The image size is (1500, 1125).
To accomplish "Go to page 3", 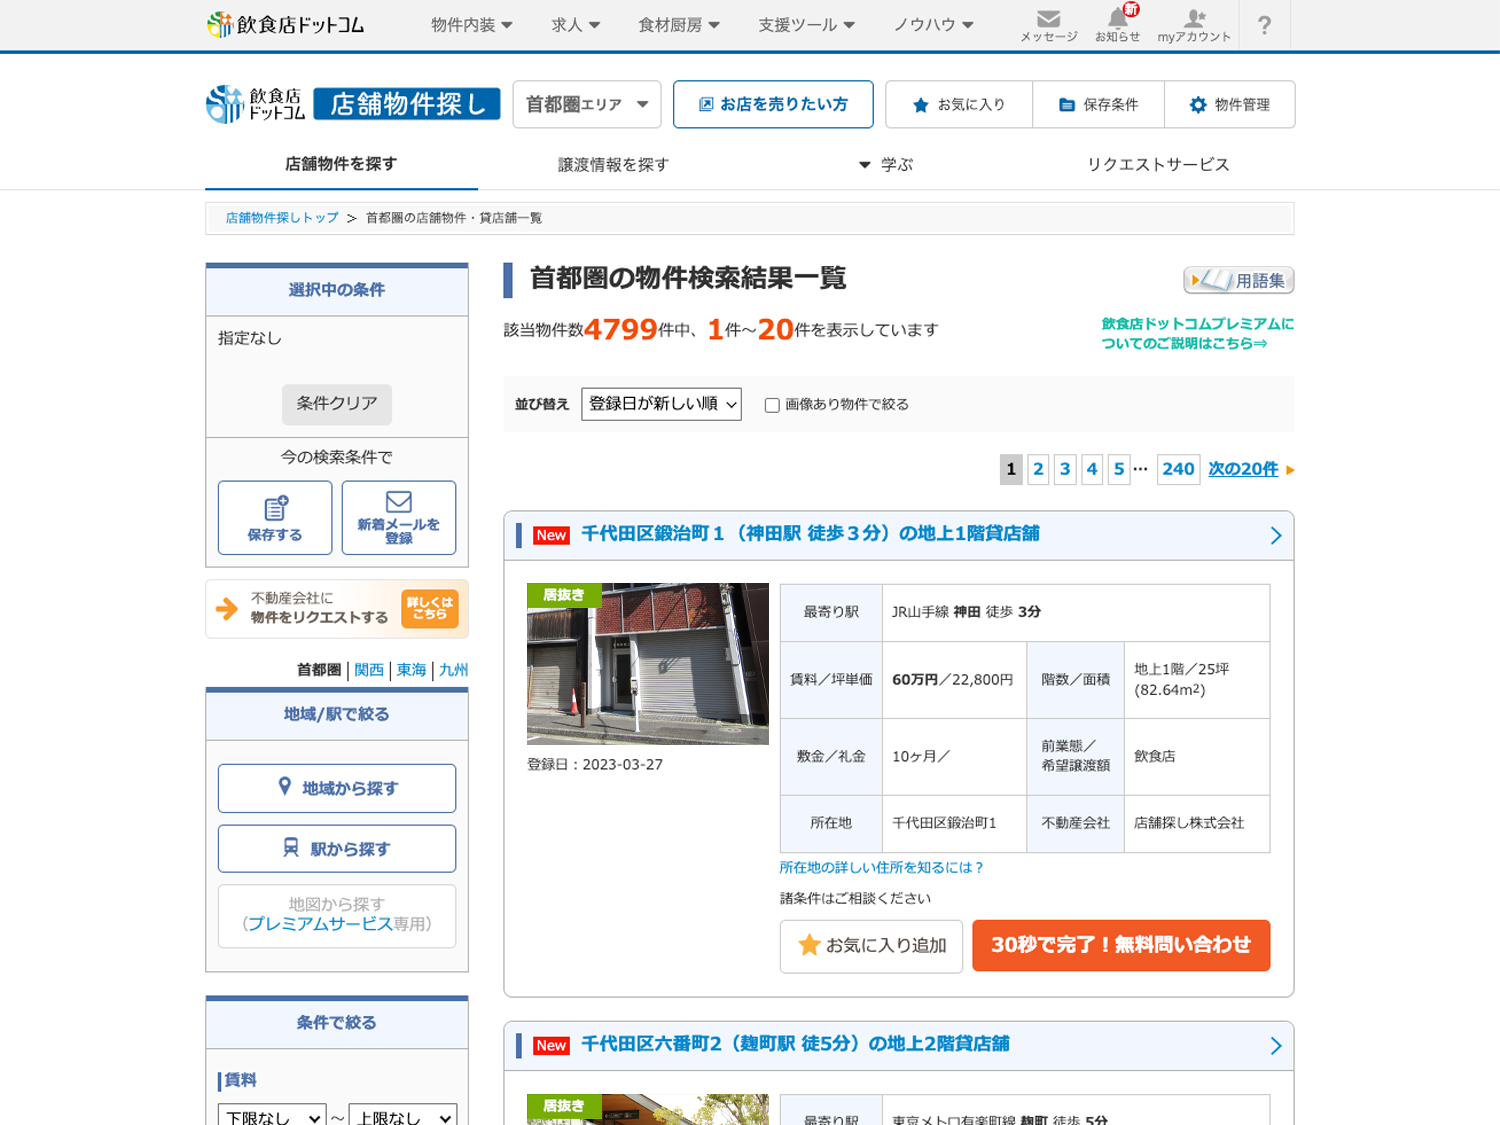I will (1065, 469).
